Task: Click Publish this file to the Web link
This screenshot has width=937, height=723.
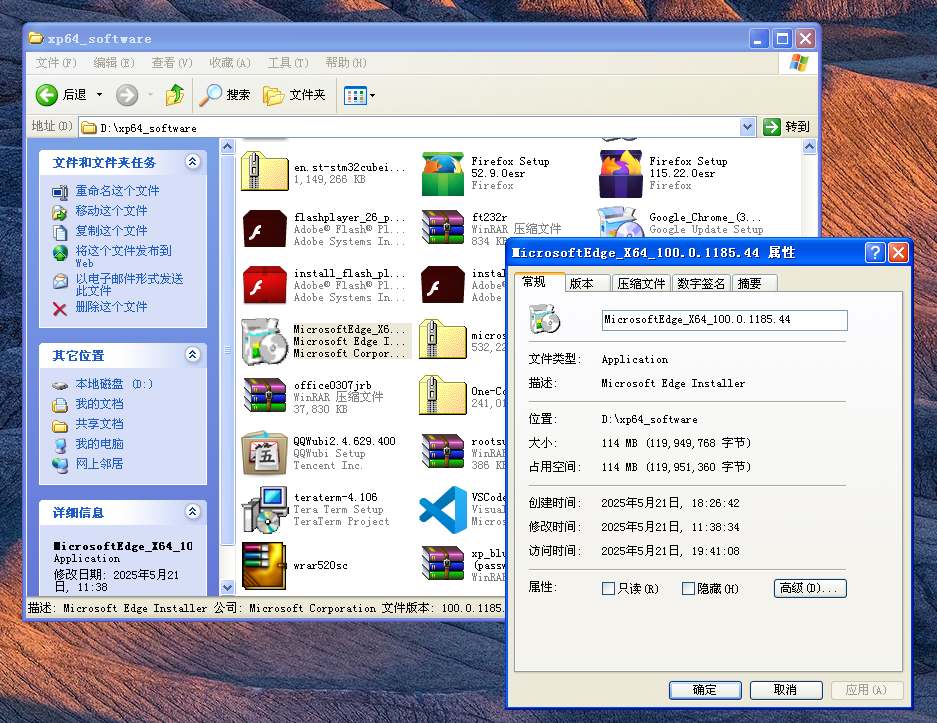Action: (123, 256)
